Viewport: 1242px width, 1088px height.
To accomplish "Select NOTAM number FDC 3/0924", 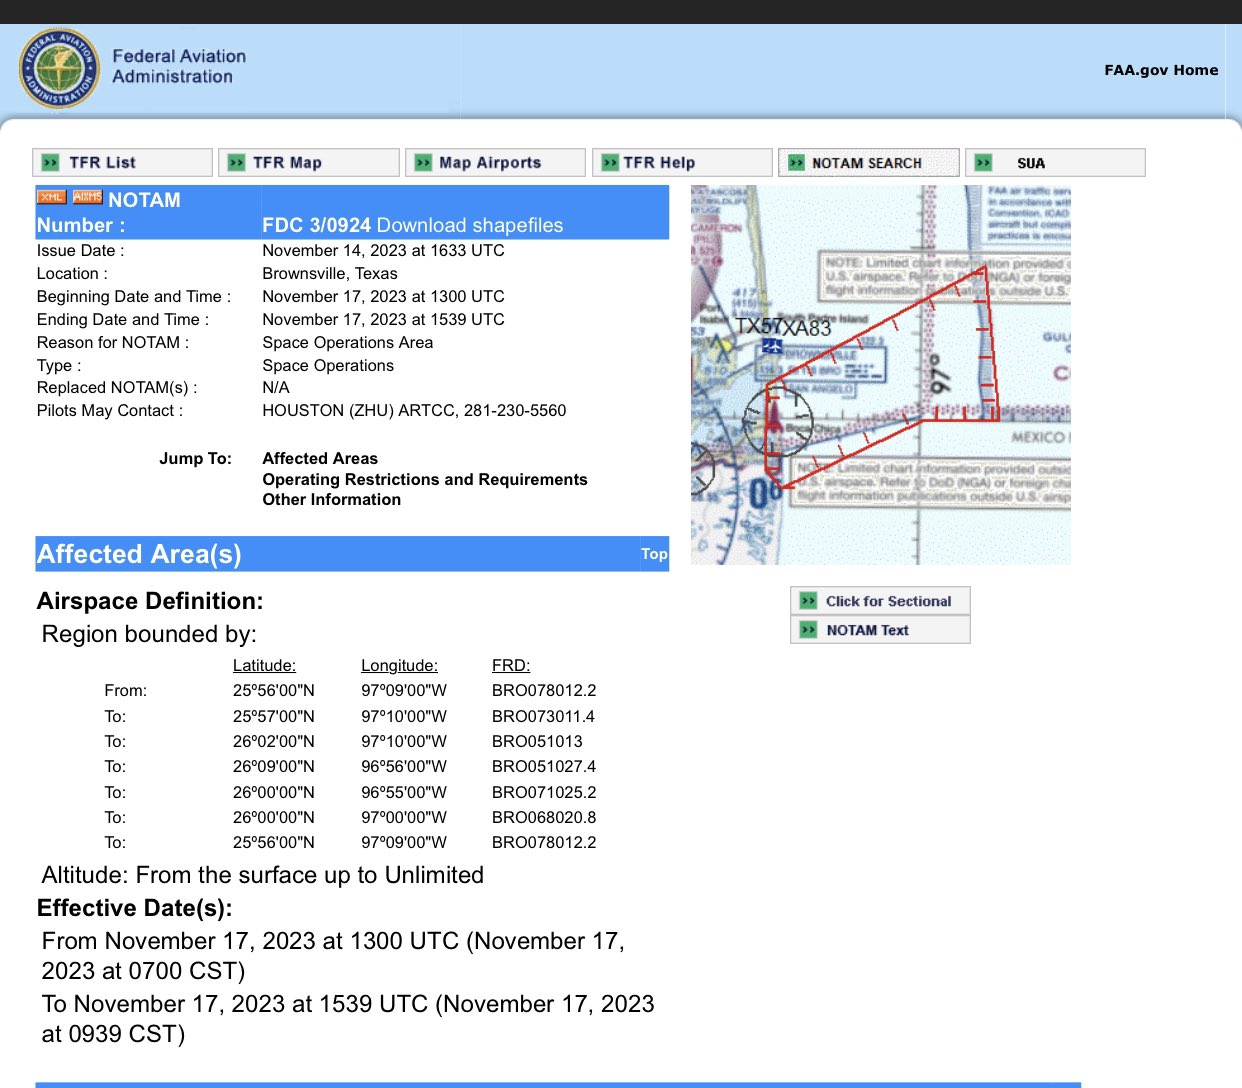I will point(317,225).
